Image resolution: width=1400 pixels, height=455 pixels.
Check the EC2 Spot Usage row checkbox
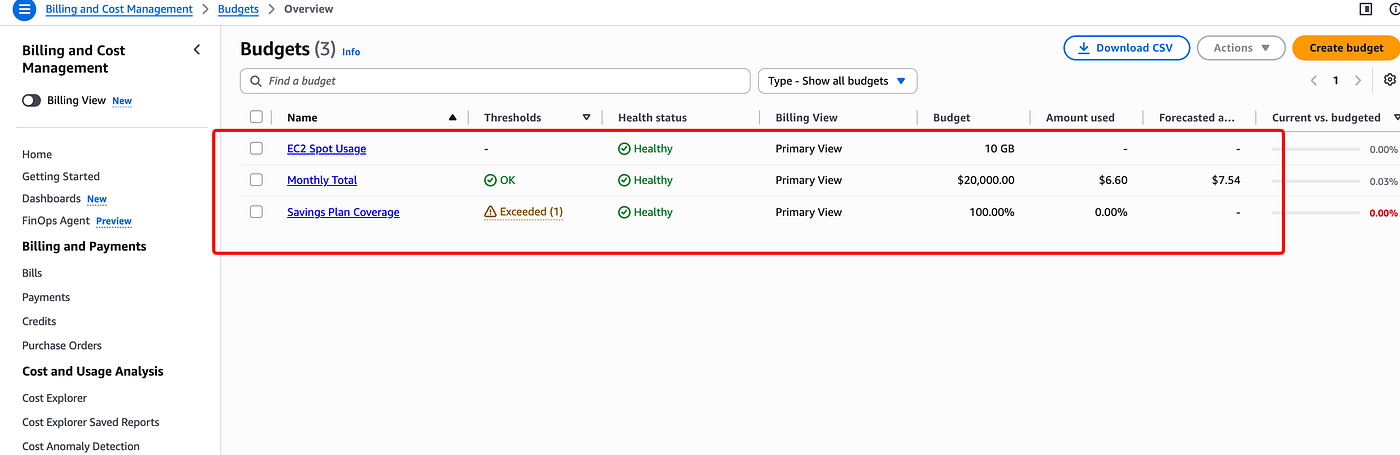[x=256, y=148]
